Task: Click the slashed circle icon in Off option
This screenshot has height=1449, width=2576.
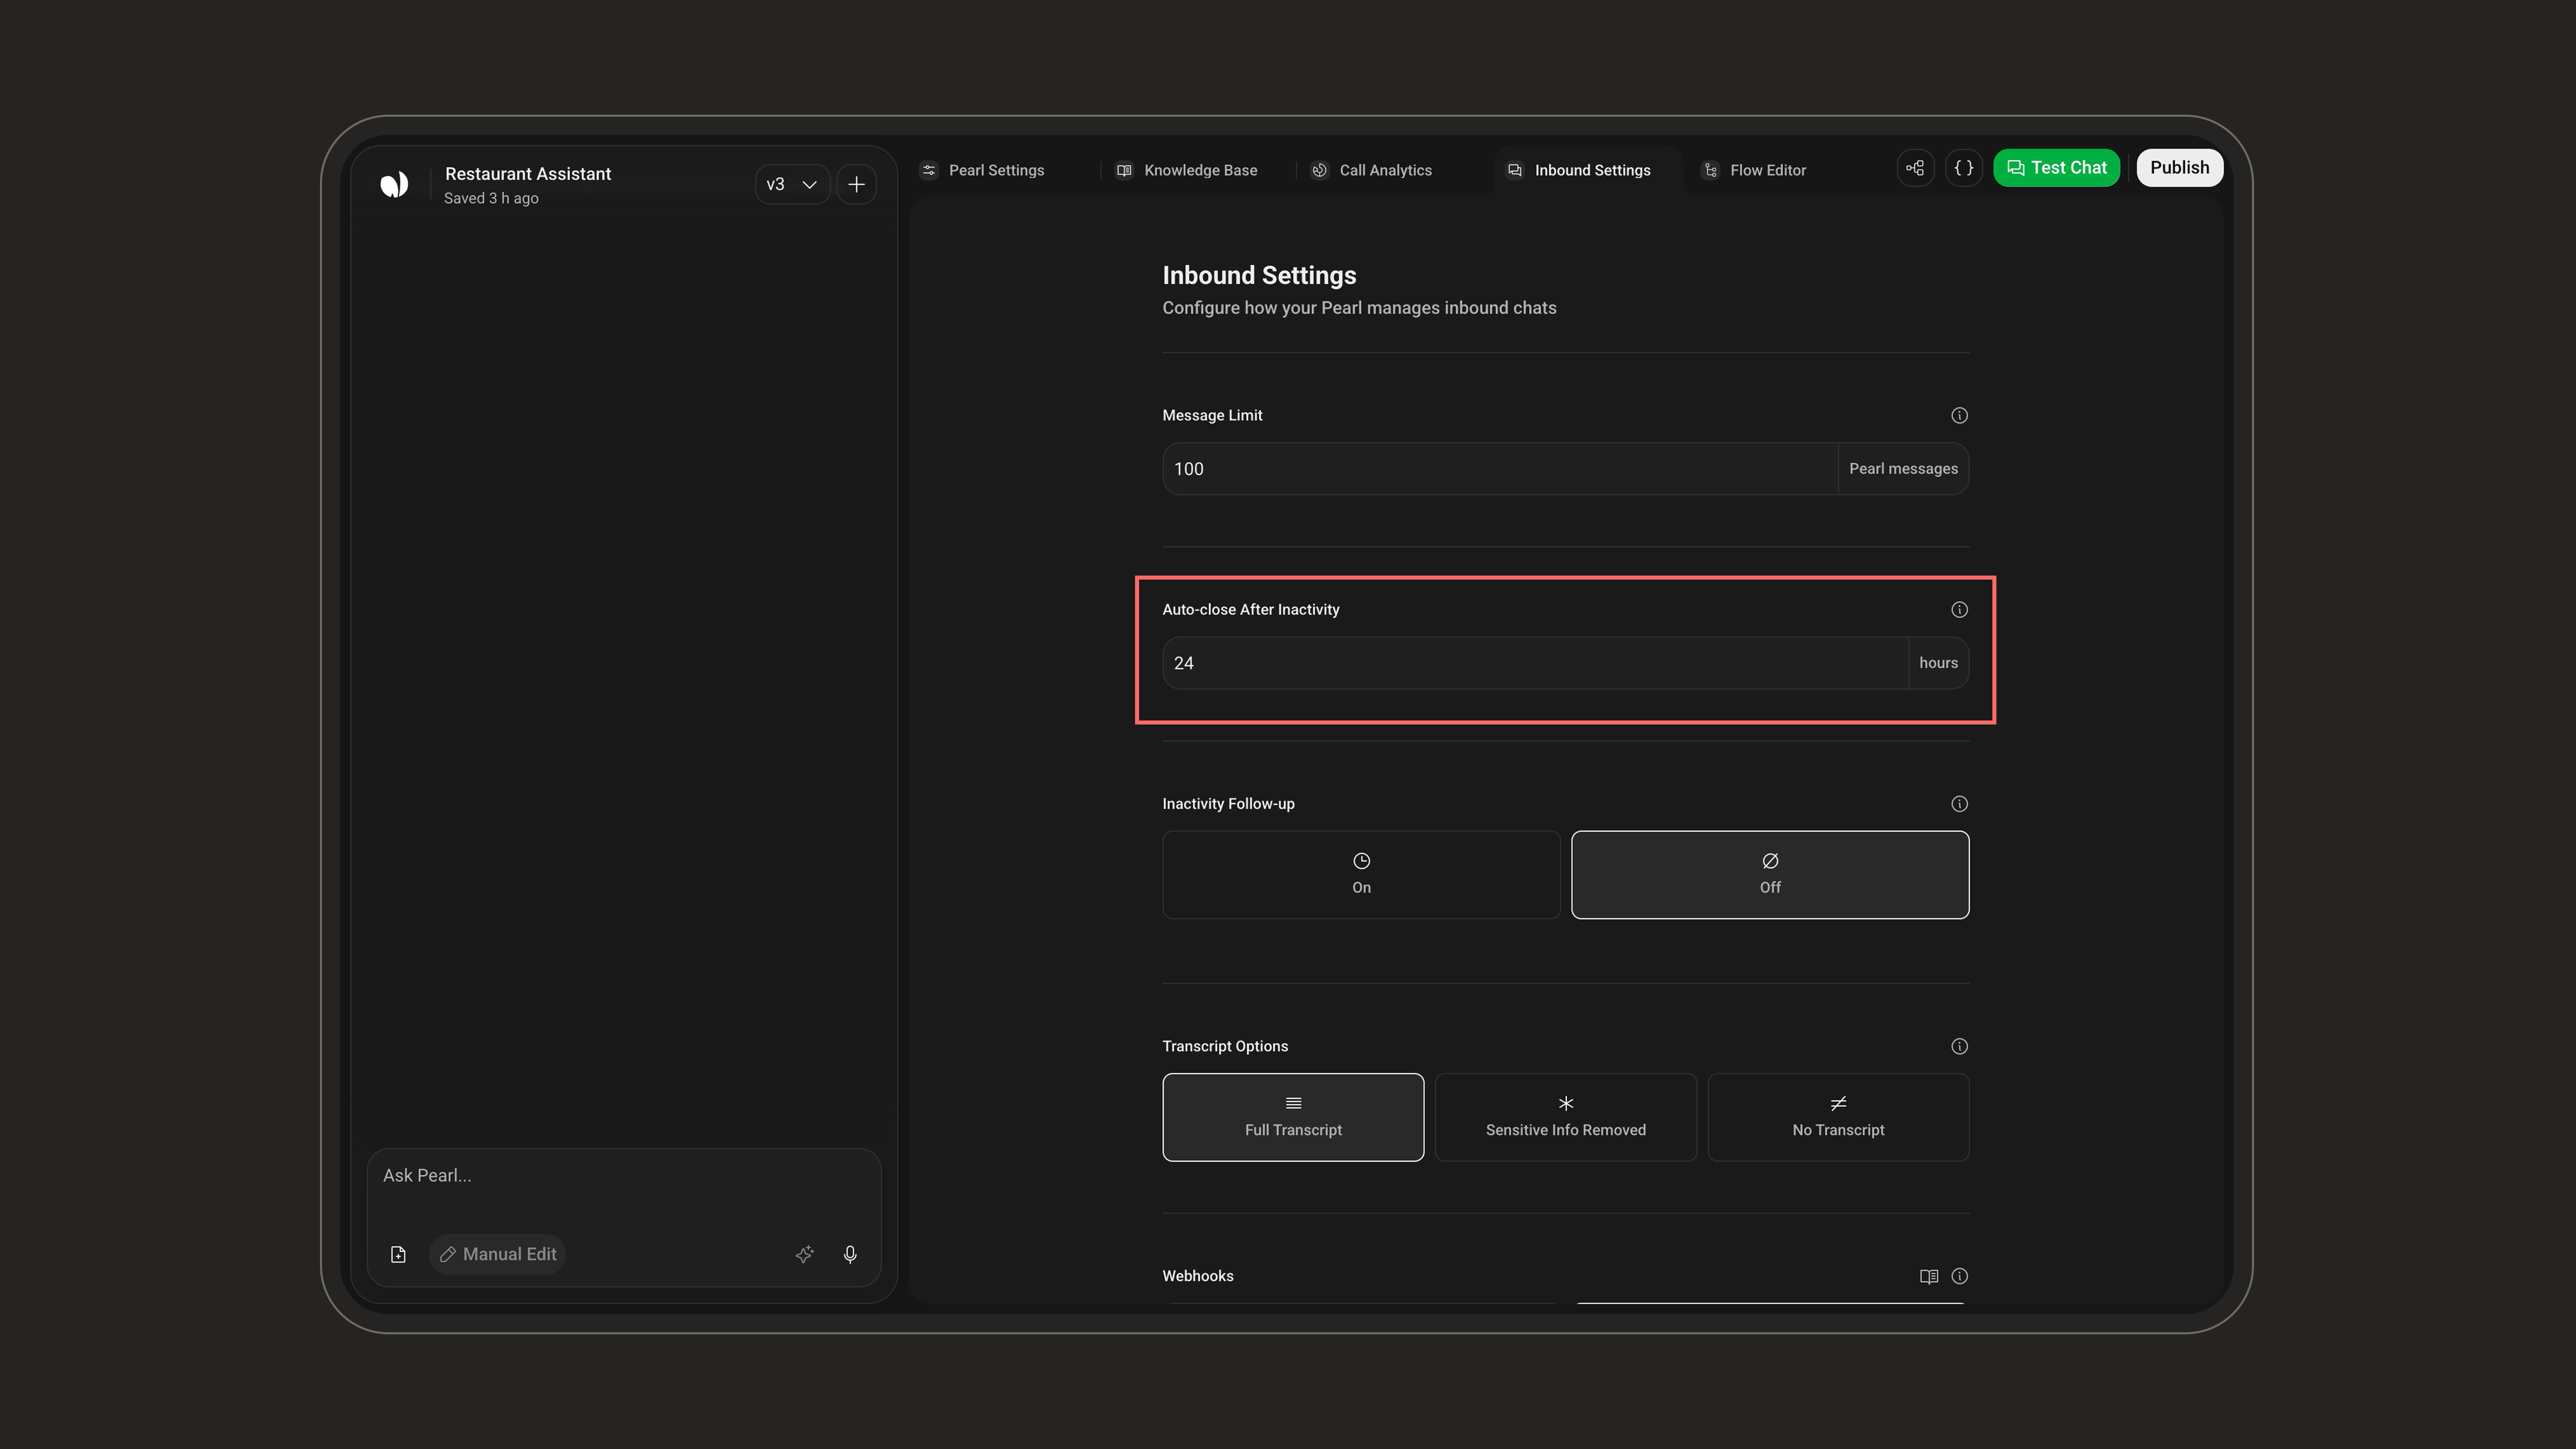Action: [1770, 861]
